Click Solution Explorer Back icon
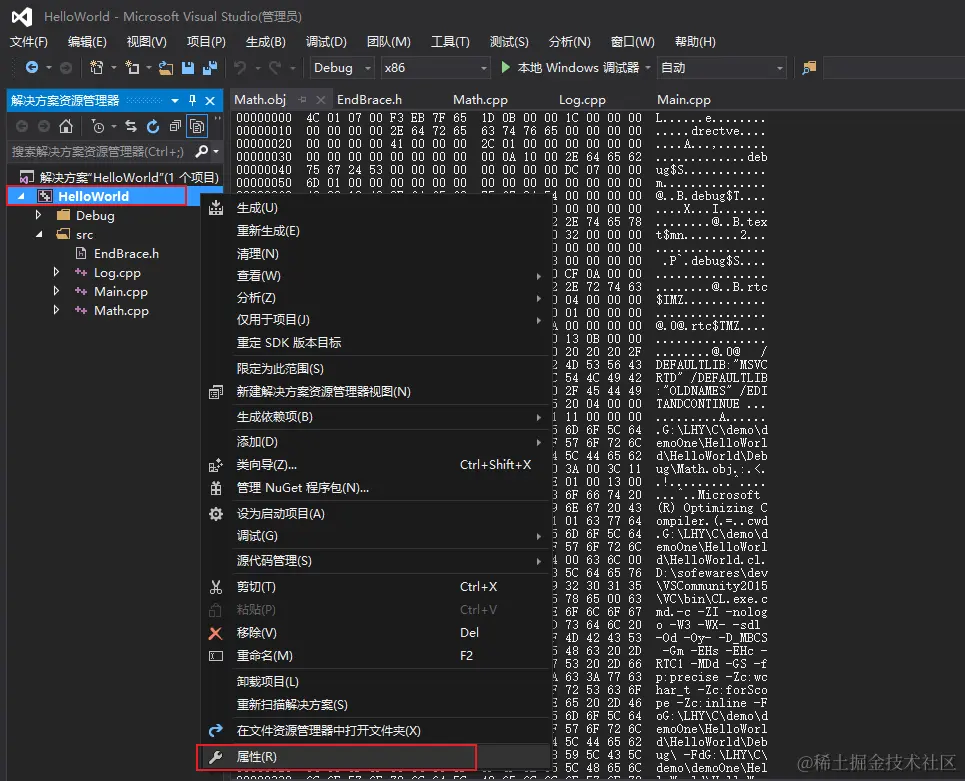The image size is (965, 781). 22,126
